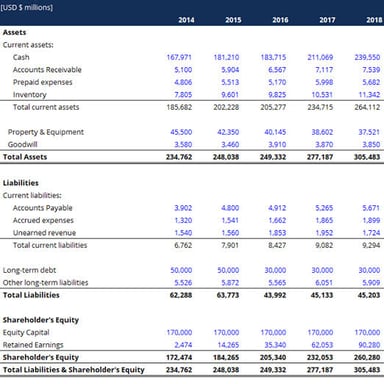Click Goodwill 2015 value 3,460
Viewport: 384px width, 384px height.
(x=230, y=144)
